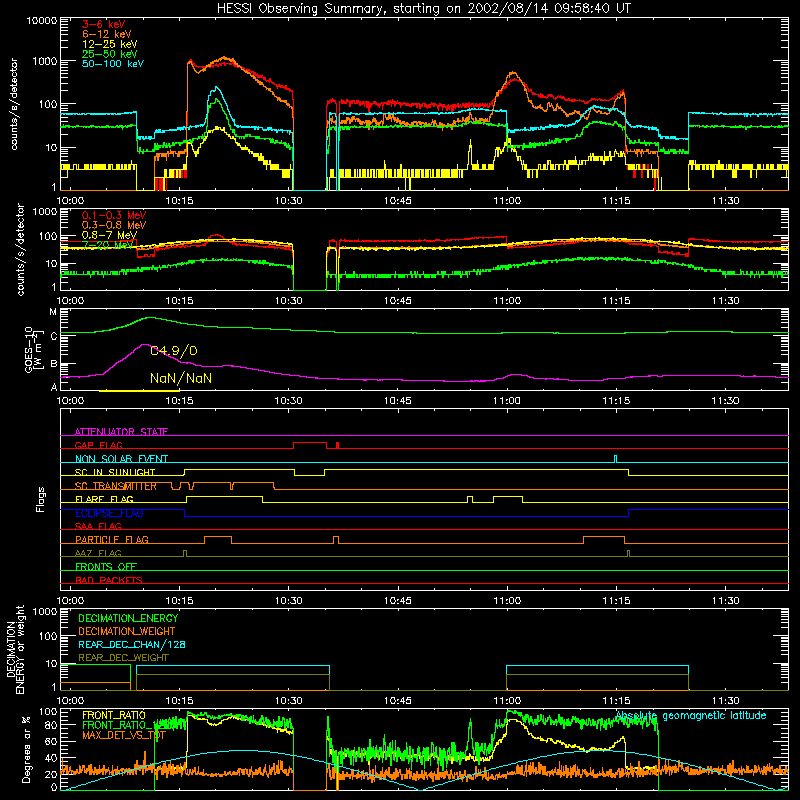Select the ECLIPSE_FLAG label

109,513
